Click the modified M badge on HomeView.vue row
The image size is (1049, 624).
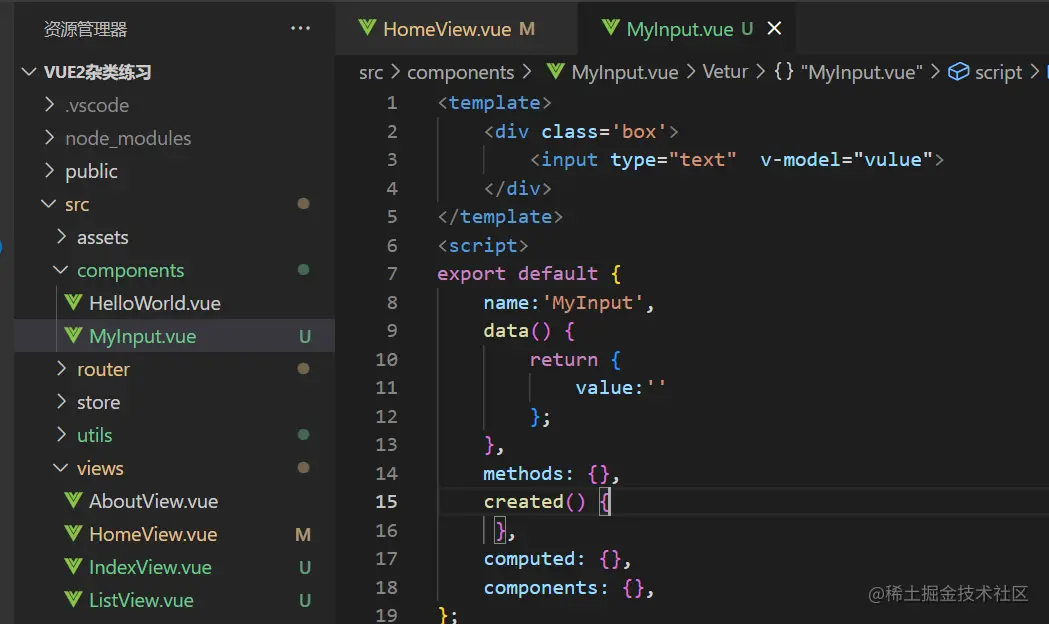click(303, 534)
